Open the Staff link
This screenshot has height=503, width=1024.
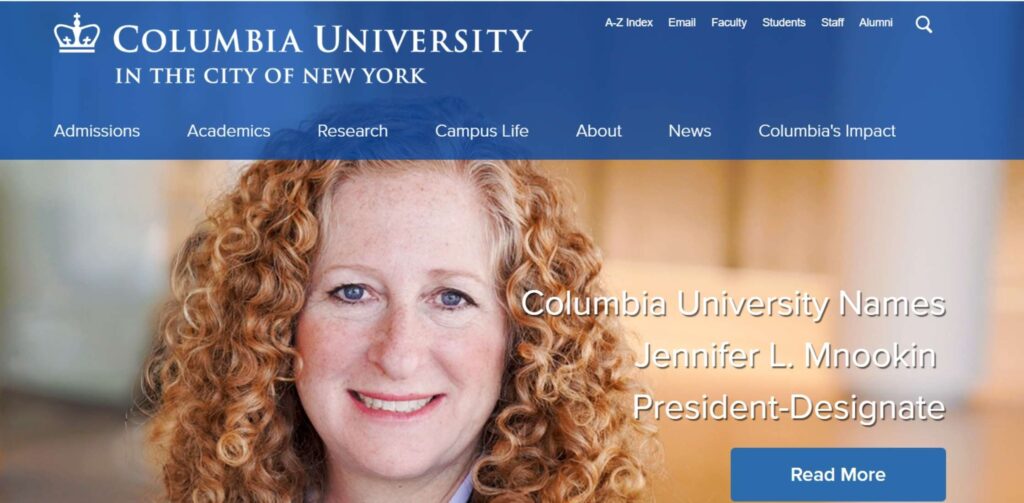pyautogui.click(x=832, y=22)
